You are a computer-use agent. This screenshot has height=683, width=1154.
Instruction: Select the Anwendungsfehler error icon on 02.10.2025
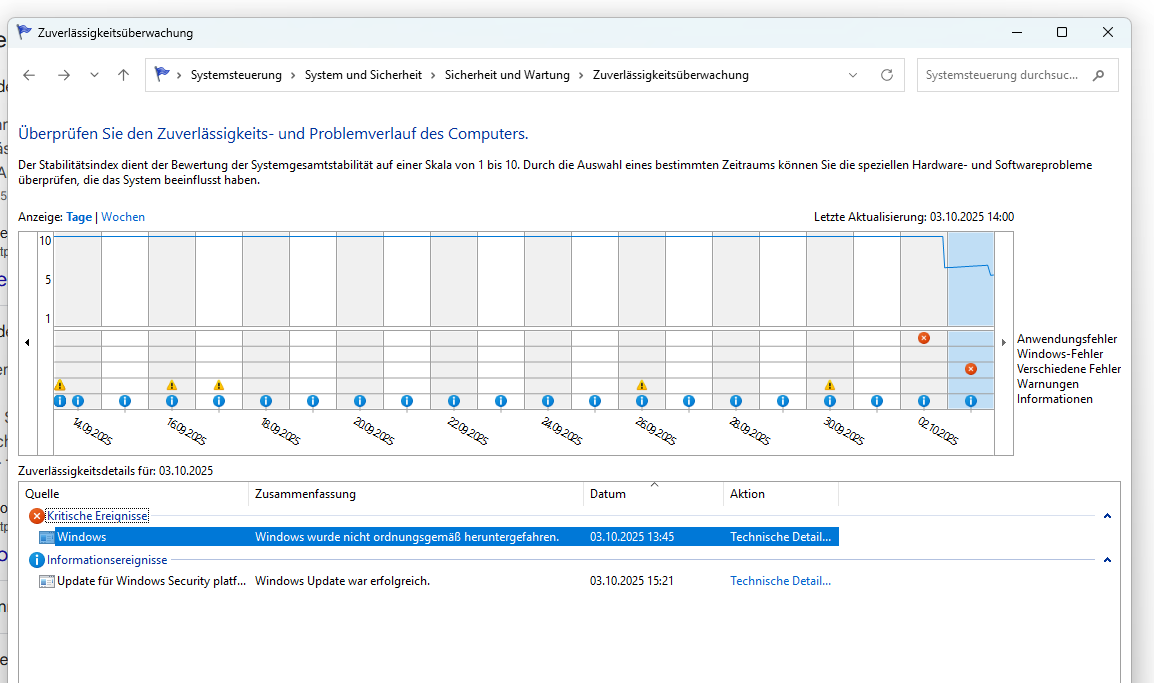click(924, 338)
